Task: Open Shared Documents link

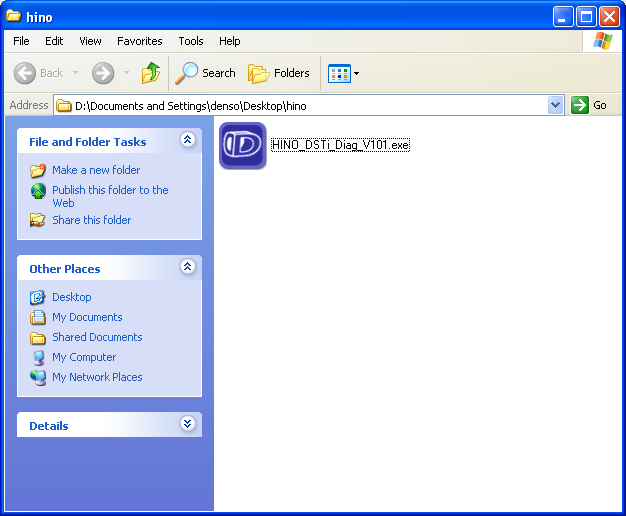Action: pyautogui.click(x=97, y=337)
